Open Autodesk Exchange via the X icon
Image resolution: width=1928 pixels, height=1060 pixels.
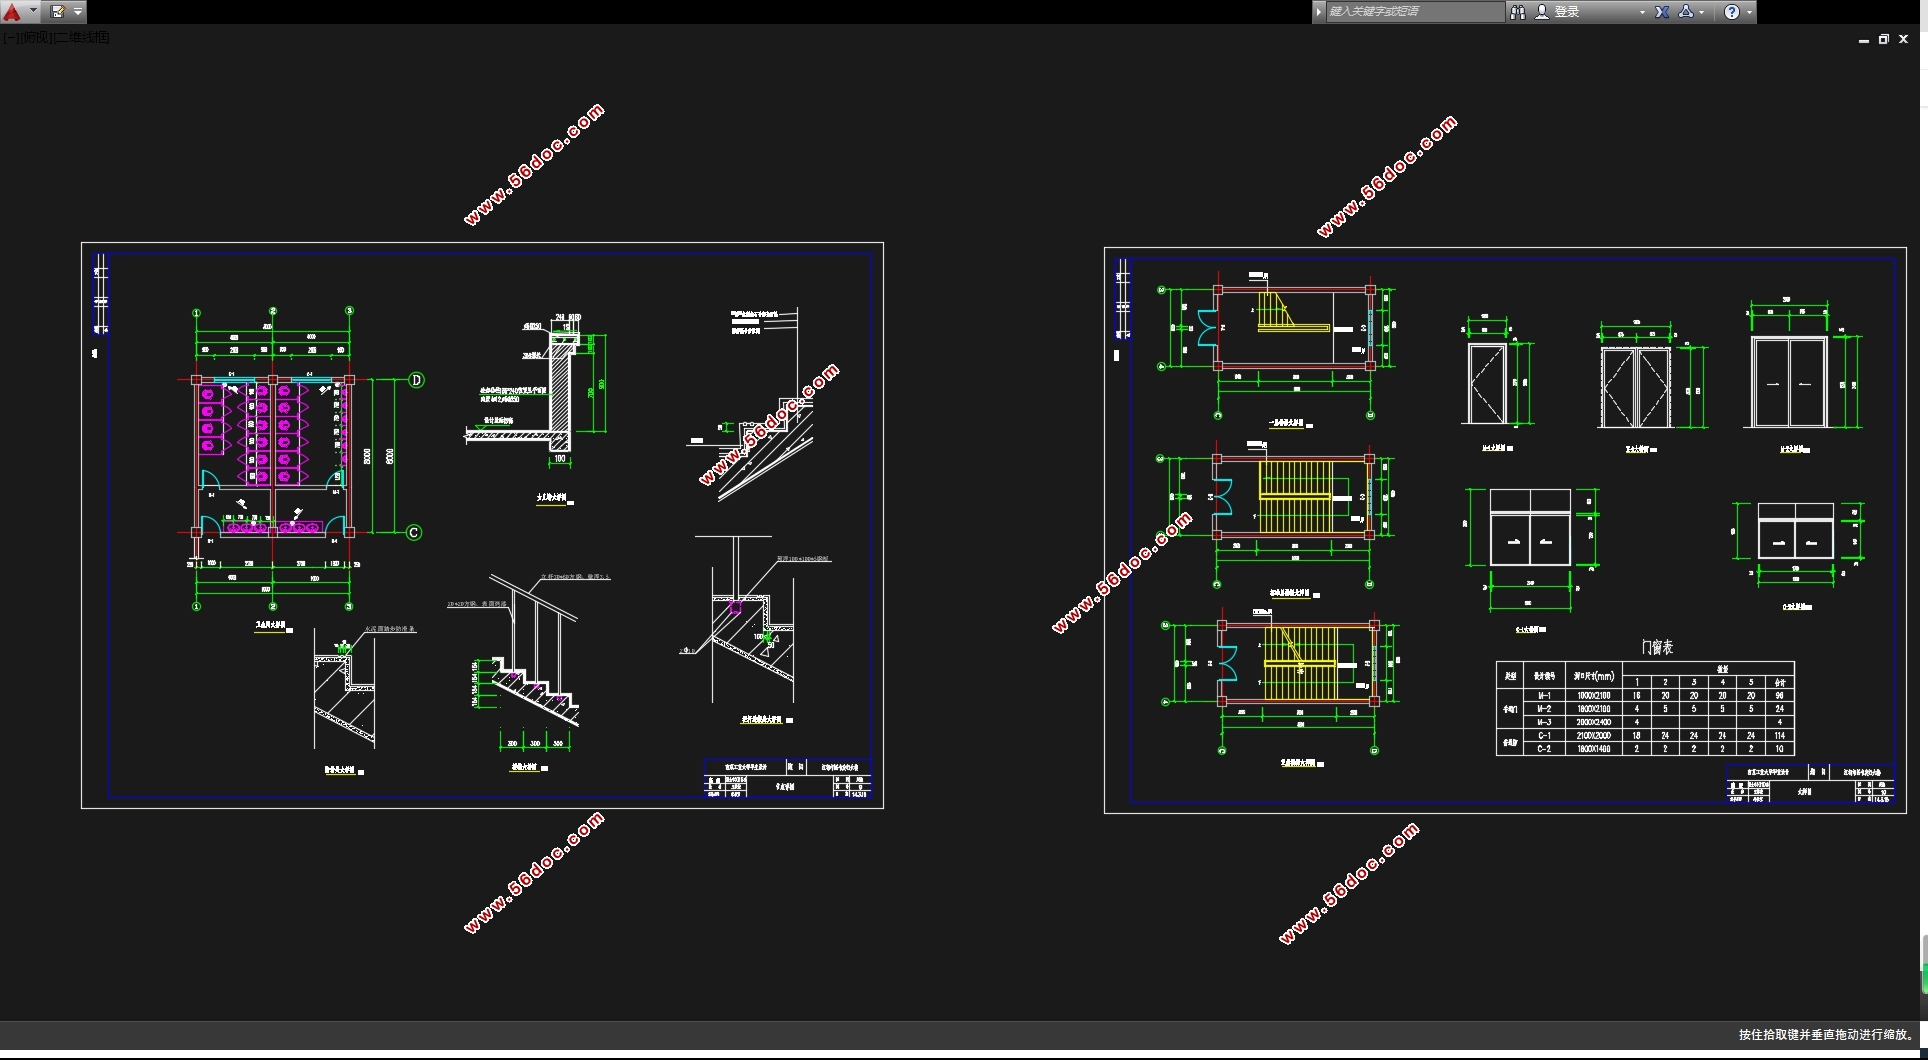1662,12
